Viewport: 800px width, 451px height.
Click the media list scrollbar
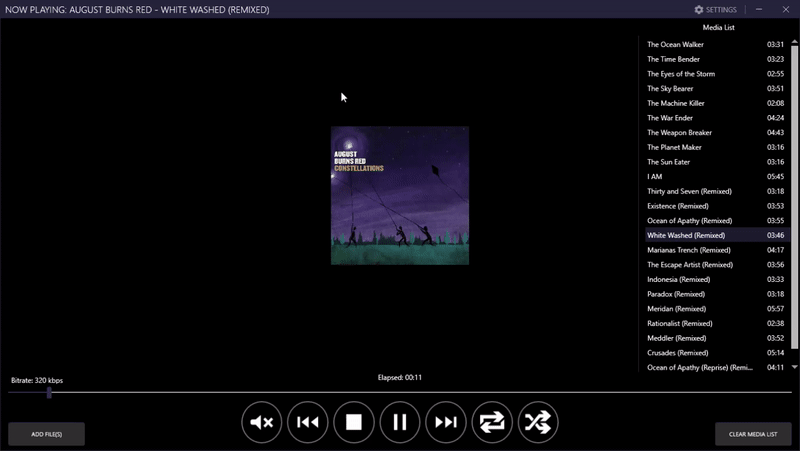794,197
